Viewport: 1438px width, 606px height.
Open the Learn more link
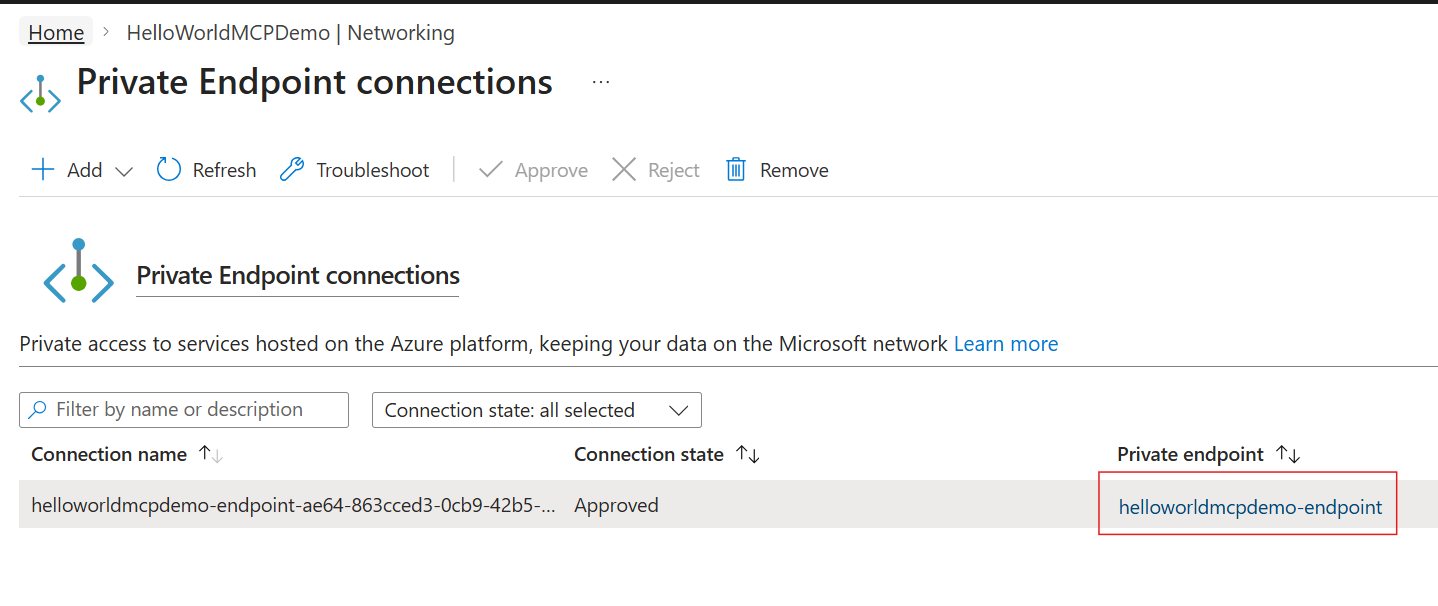[x=1006, y=344]
